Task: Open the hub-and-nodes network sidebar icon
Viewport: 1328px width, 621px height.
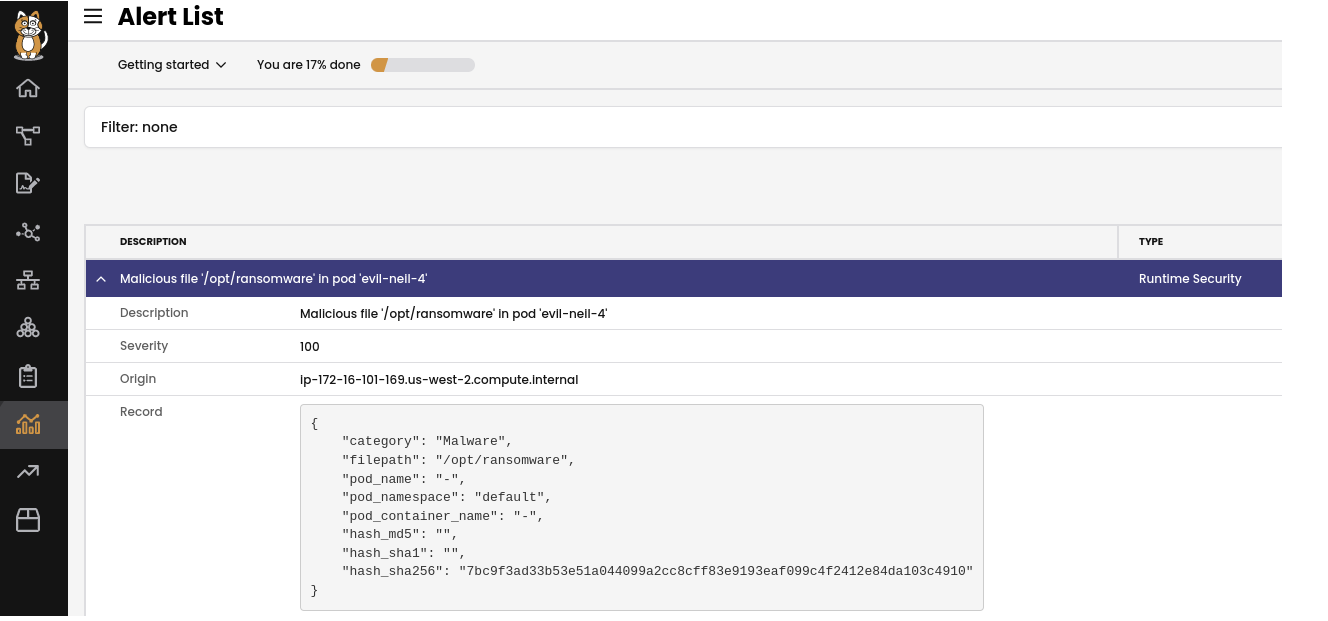Action: pyautogui.click(x=28, y=232)
